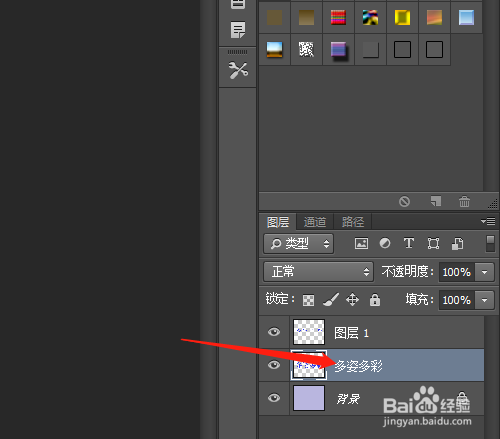This screenshot has width=500, height=439.
Task: Click the Styles panel trash delete icon
Action: tap(464, 201)
